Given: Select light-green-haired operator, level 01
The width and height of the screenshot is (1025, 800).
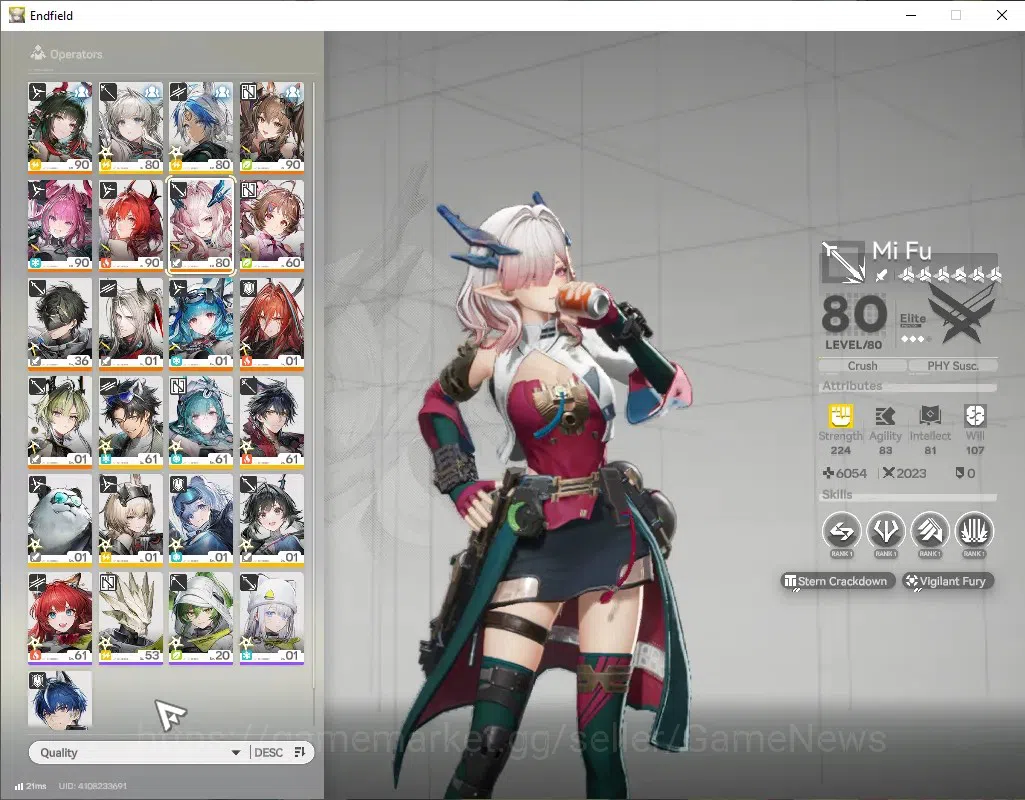Looking at the screenshot, I should [x=59, y=422].
